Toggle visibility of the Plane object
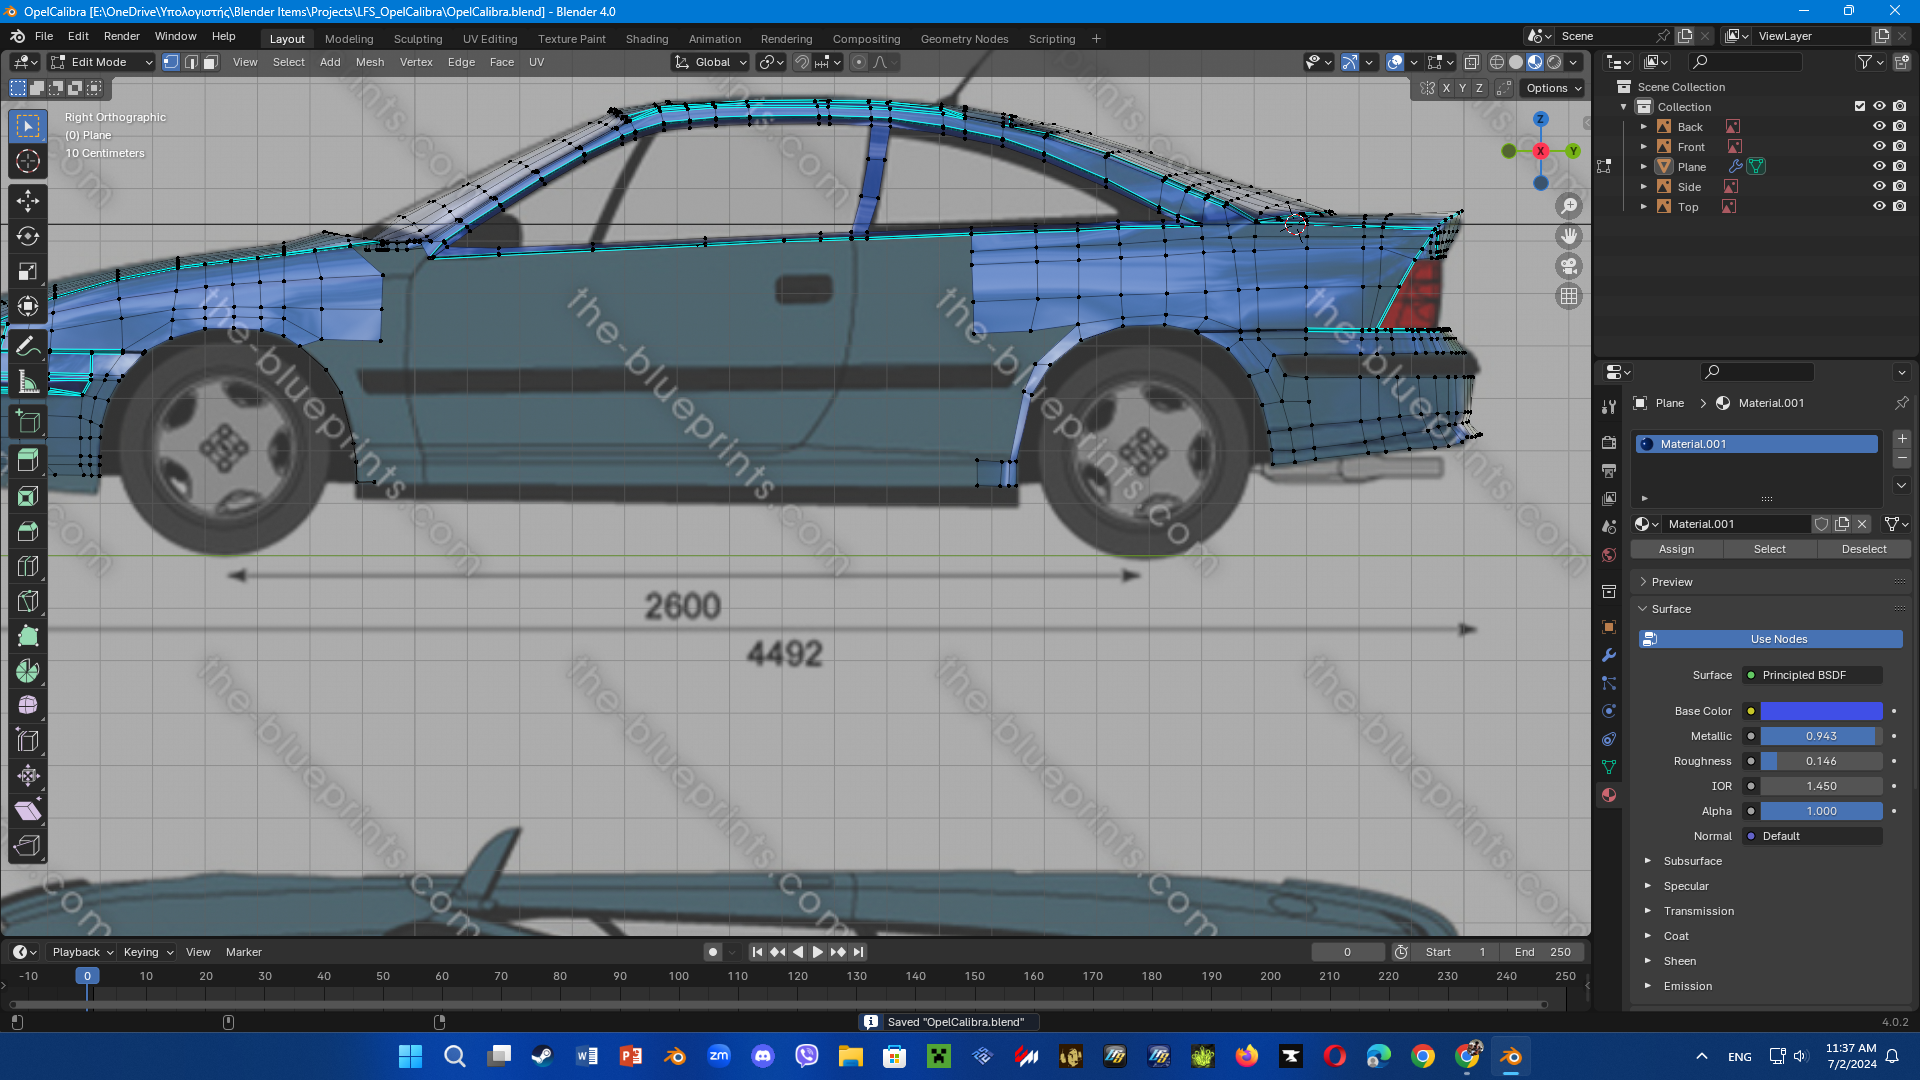Viewport: 1920px width, 1080px height. 1879,167
